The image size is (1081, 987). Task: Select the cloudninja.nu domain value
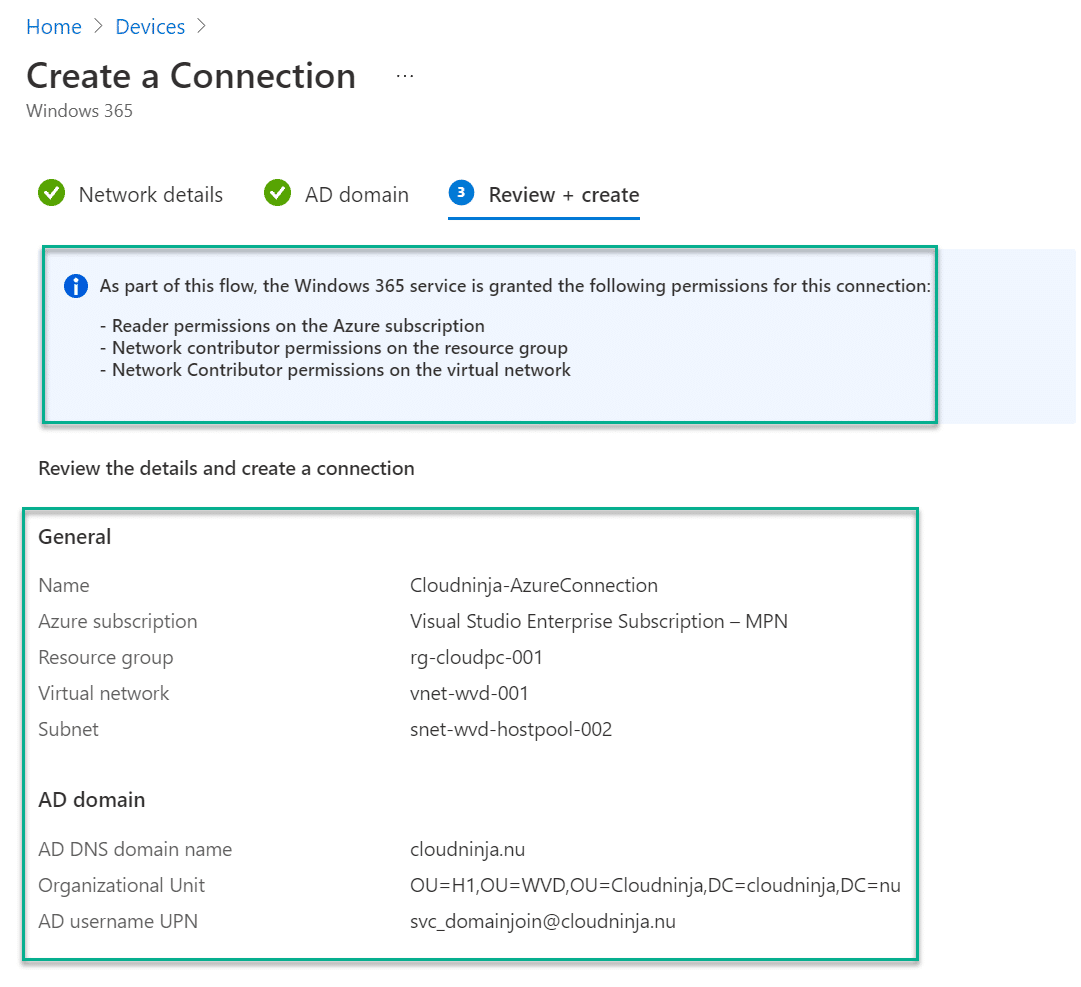click(x=467, y=849)
